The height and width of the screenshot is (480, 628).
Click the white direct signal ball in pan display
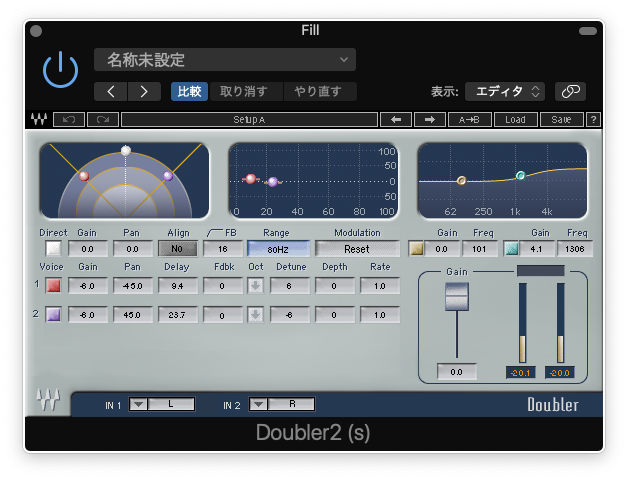tap(126, 151)
